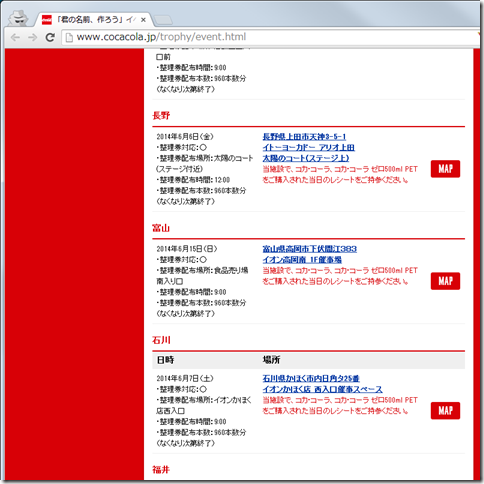Screen dimensions: 484x484
Task: Open link イトーヨーカドー アリオ上田
Action: pyautogui.click(x=308, y=147)
